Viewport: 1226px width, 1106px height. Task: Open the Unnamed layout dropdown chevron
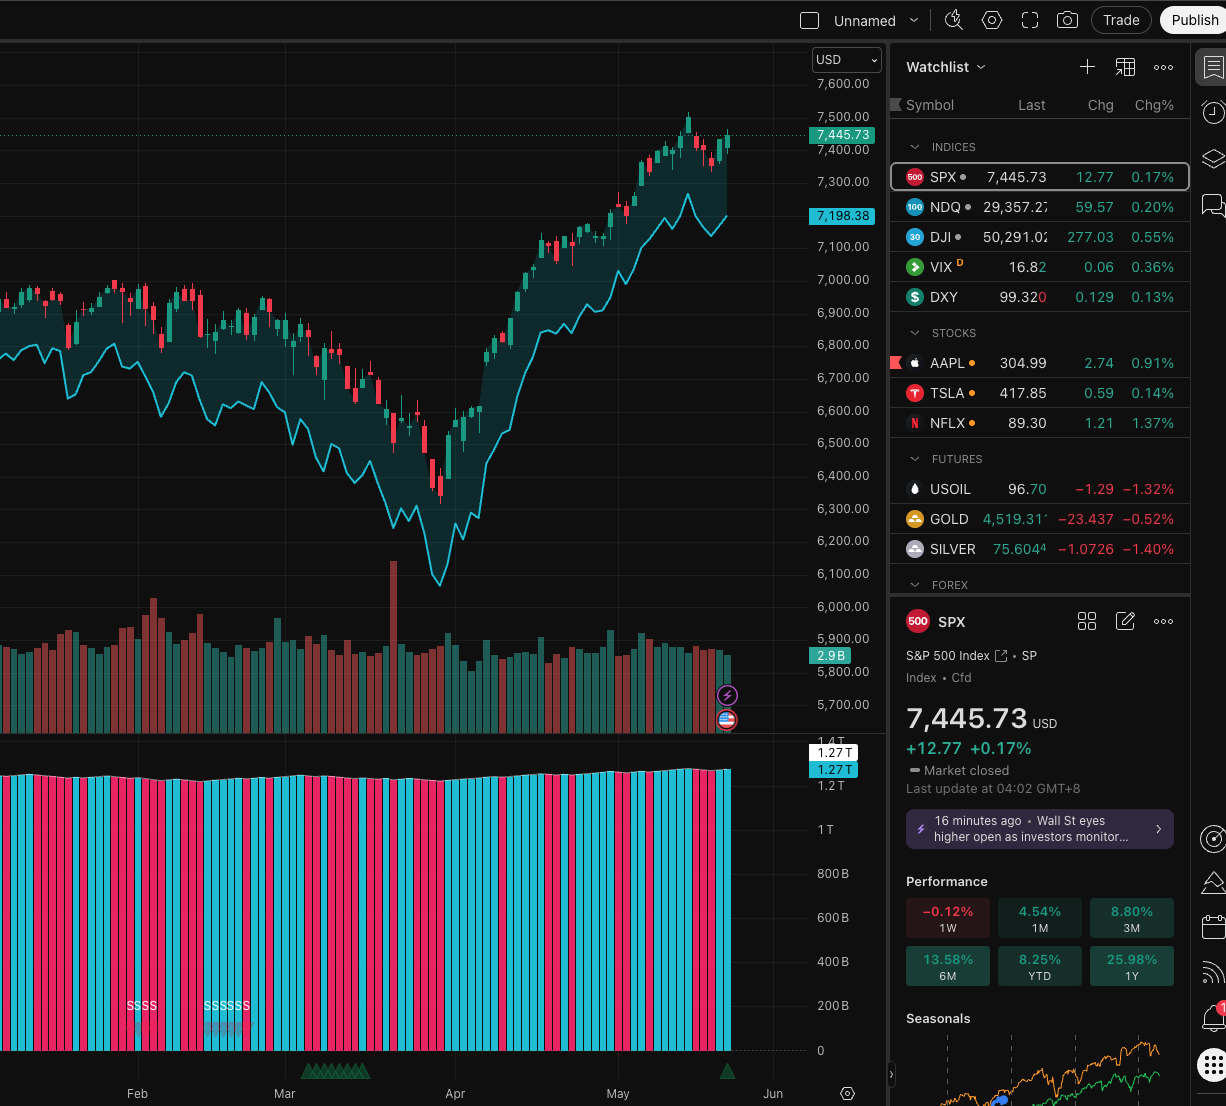point(914,21)
